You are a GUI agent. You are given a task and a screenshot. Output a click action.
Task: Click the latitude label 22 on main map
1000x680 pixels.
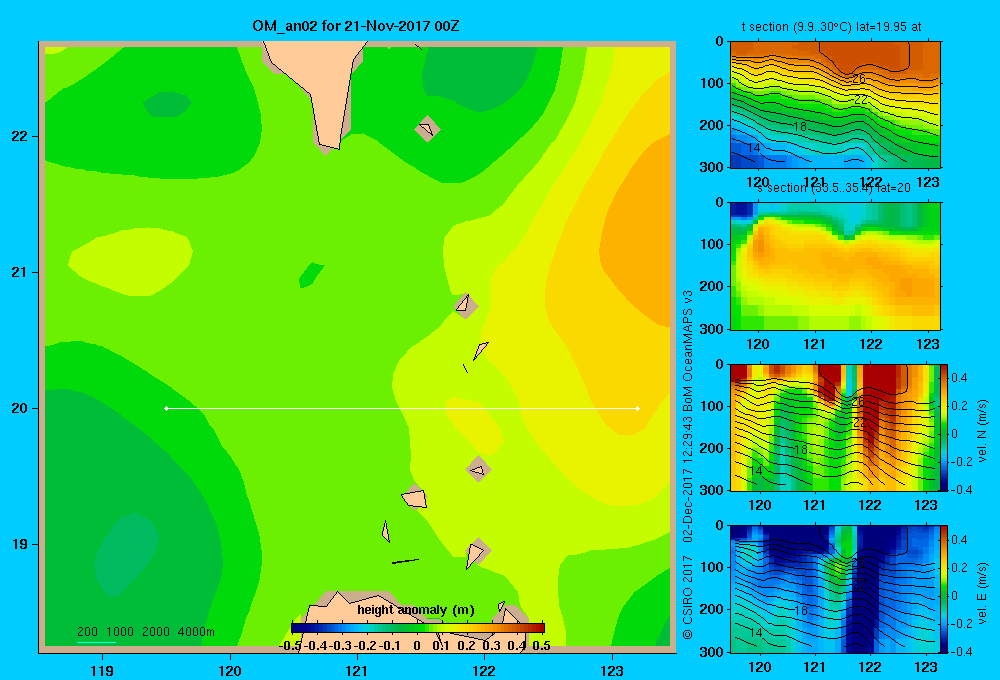[x=20, y=136]
